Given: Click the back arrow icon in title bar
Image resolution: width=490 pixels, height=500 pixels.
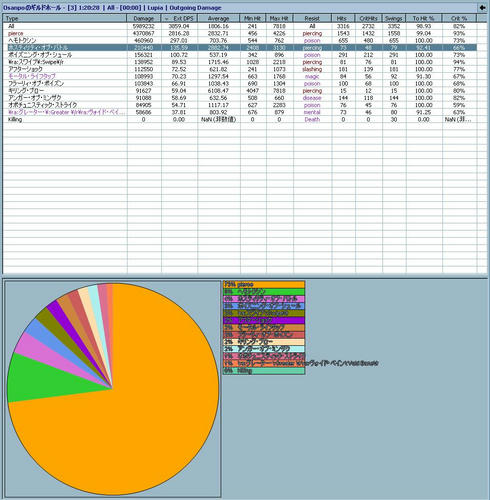Looking at the screenshot, I should tap(482, 7).
